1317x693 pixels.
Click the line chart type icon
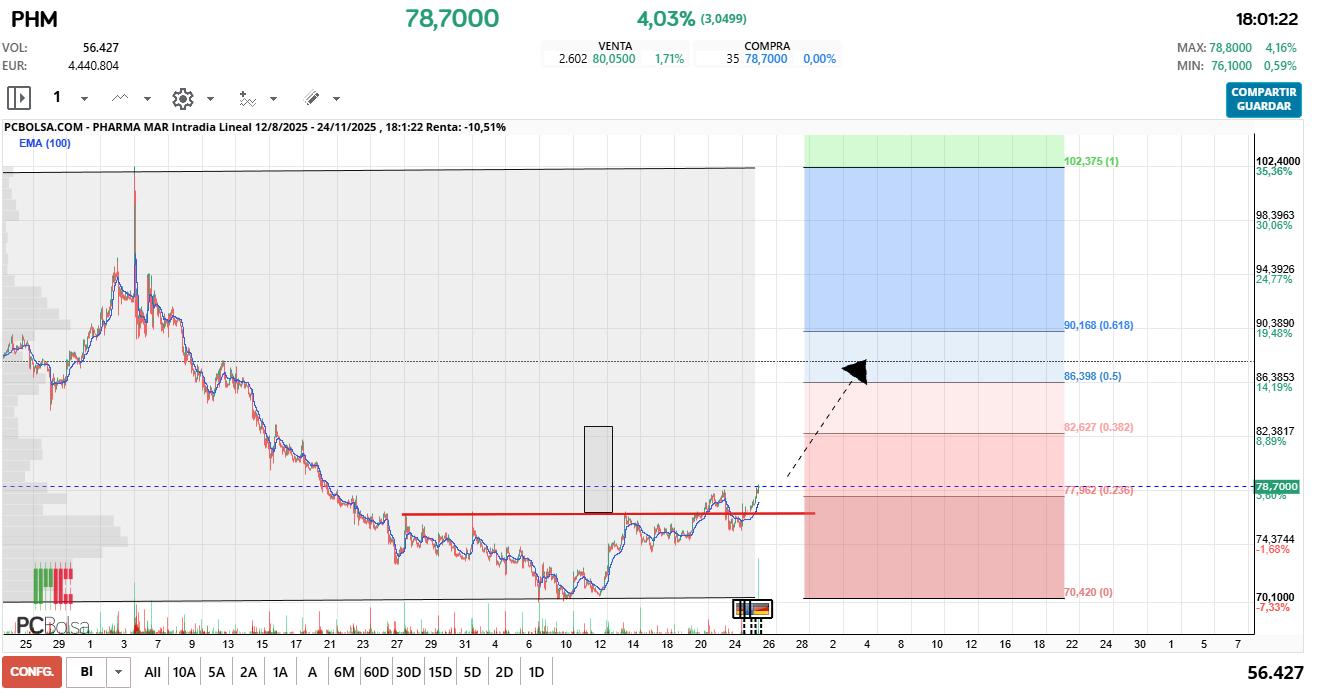coord(121,98)
